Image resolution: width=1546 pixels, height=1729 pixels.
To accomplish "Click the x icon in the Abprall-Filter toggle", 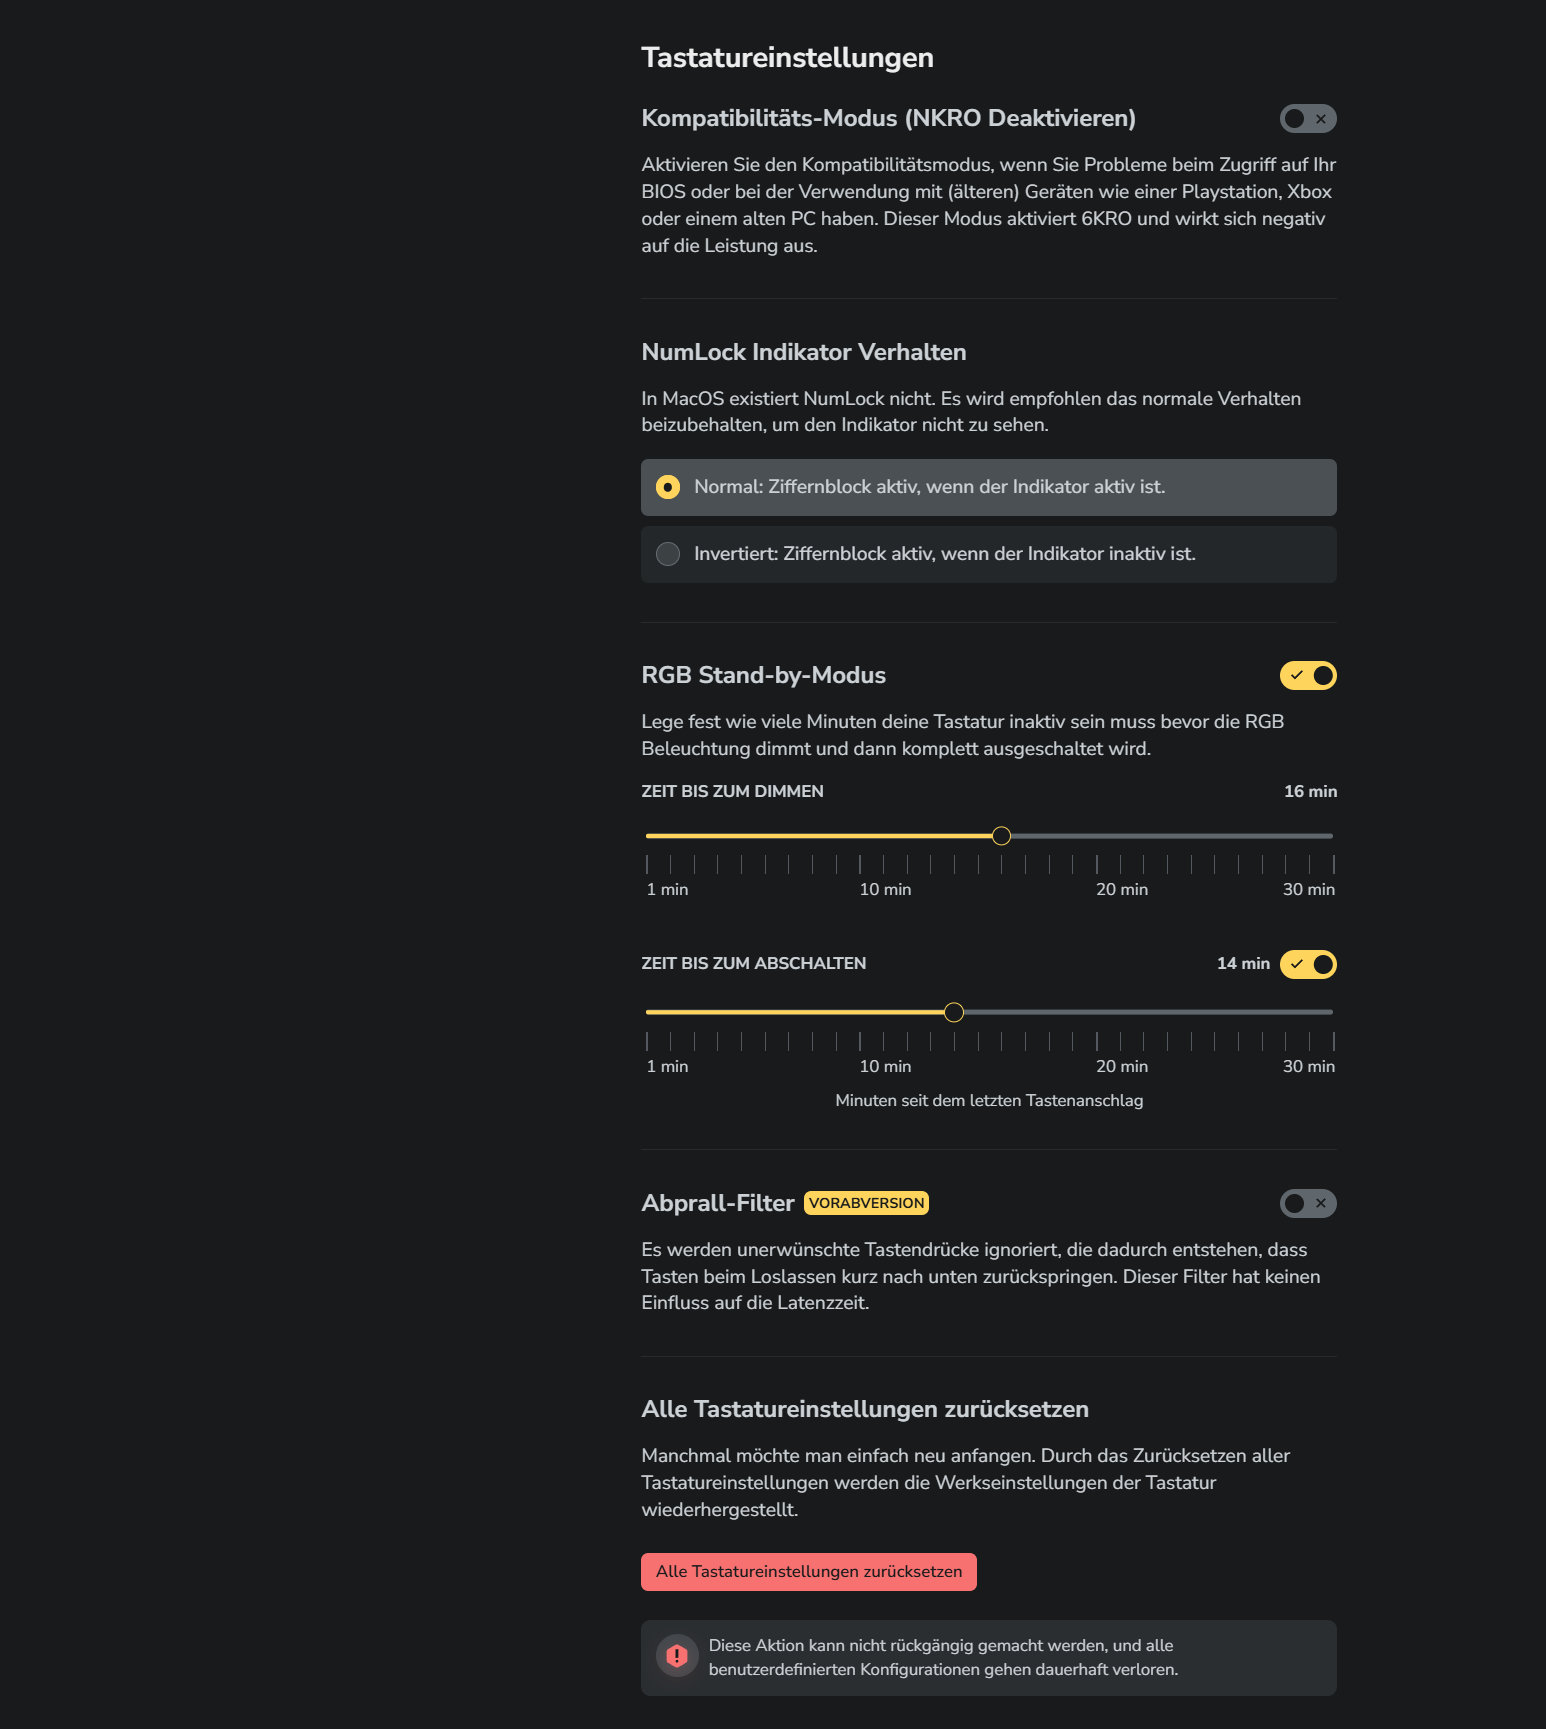I will [1320, 1203].
